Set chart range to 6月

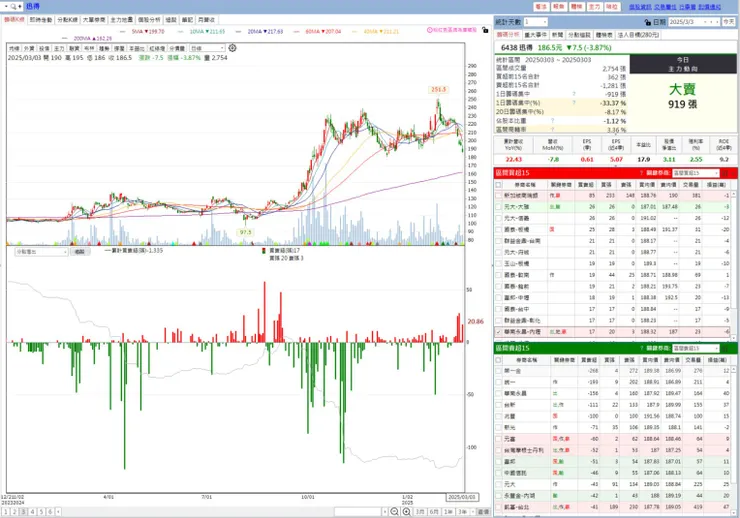434,512
